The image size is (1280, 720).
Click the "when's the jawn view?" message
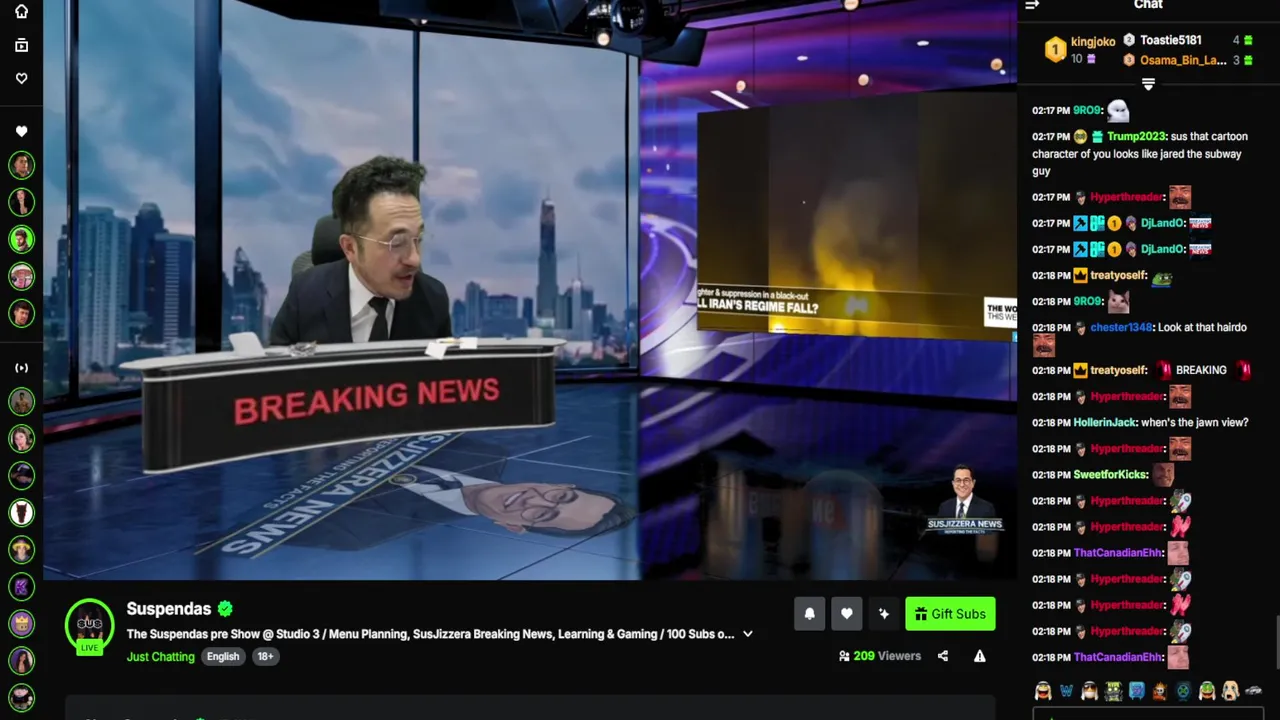tap(1194, 422)
